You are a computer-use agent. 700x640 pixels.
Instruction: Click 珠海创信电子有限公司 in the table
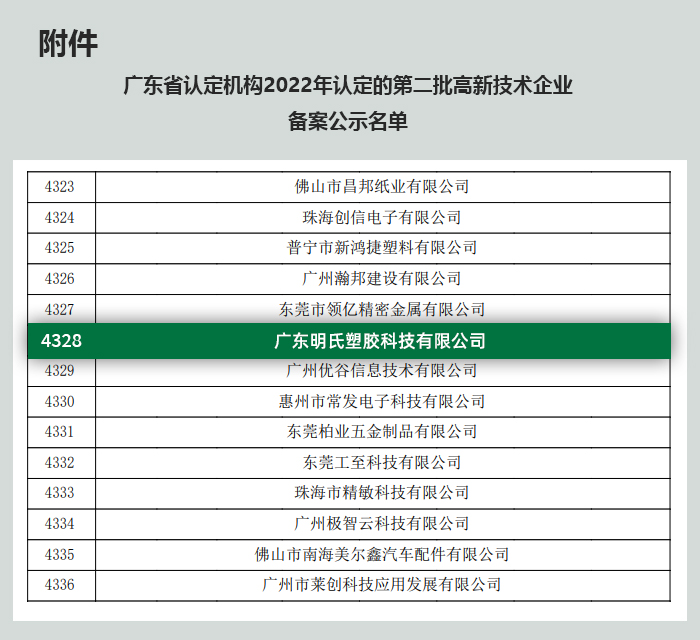pyautogui.click(x=381, y=217)
